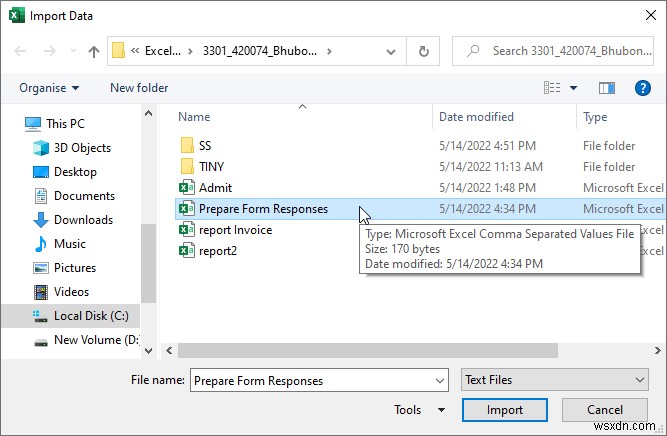
Task: Open the Text Files type dropdown
Action: pyautogui.click(x=555, y=380)
